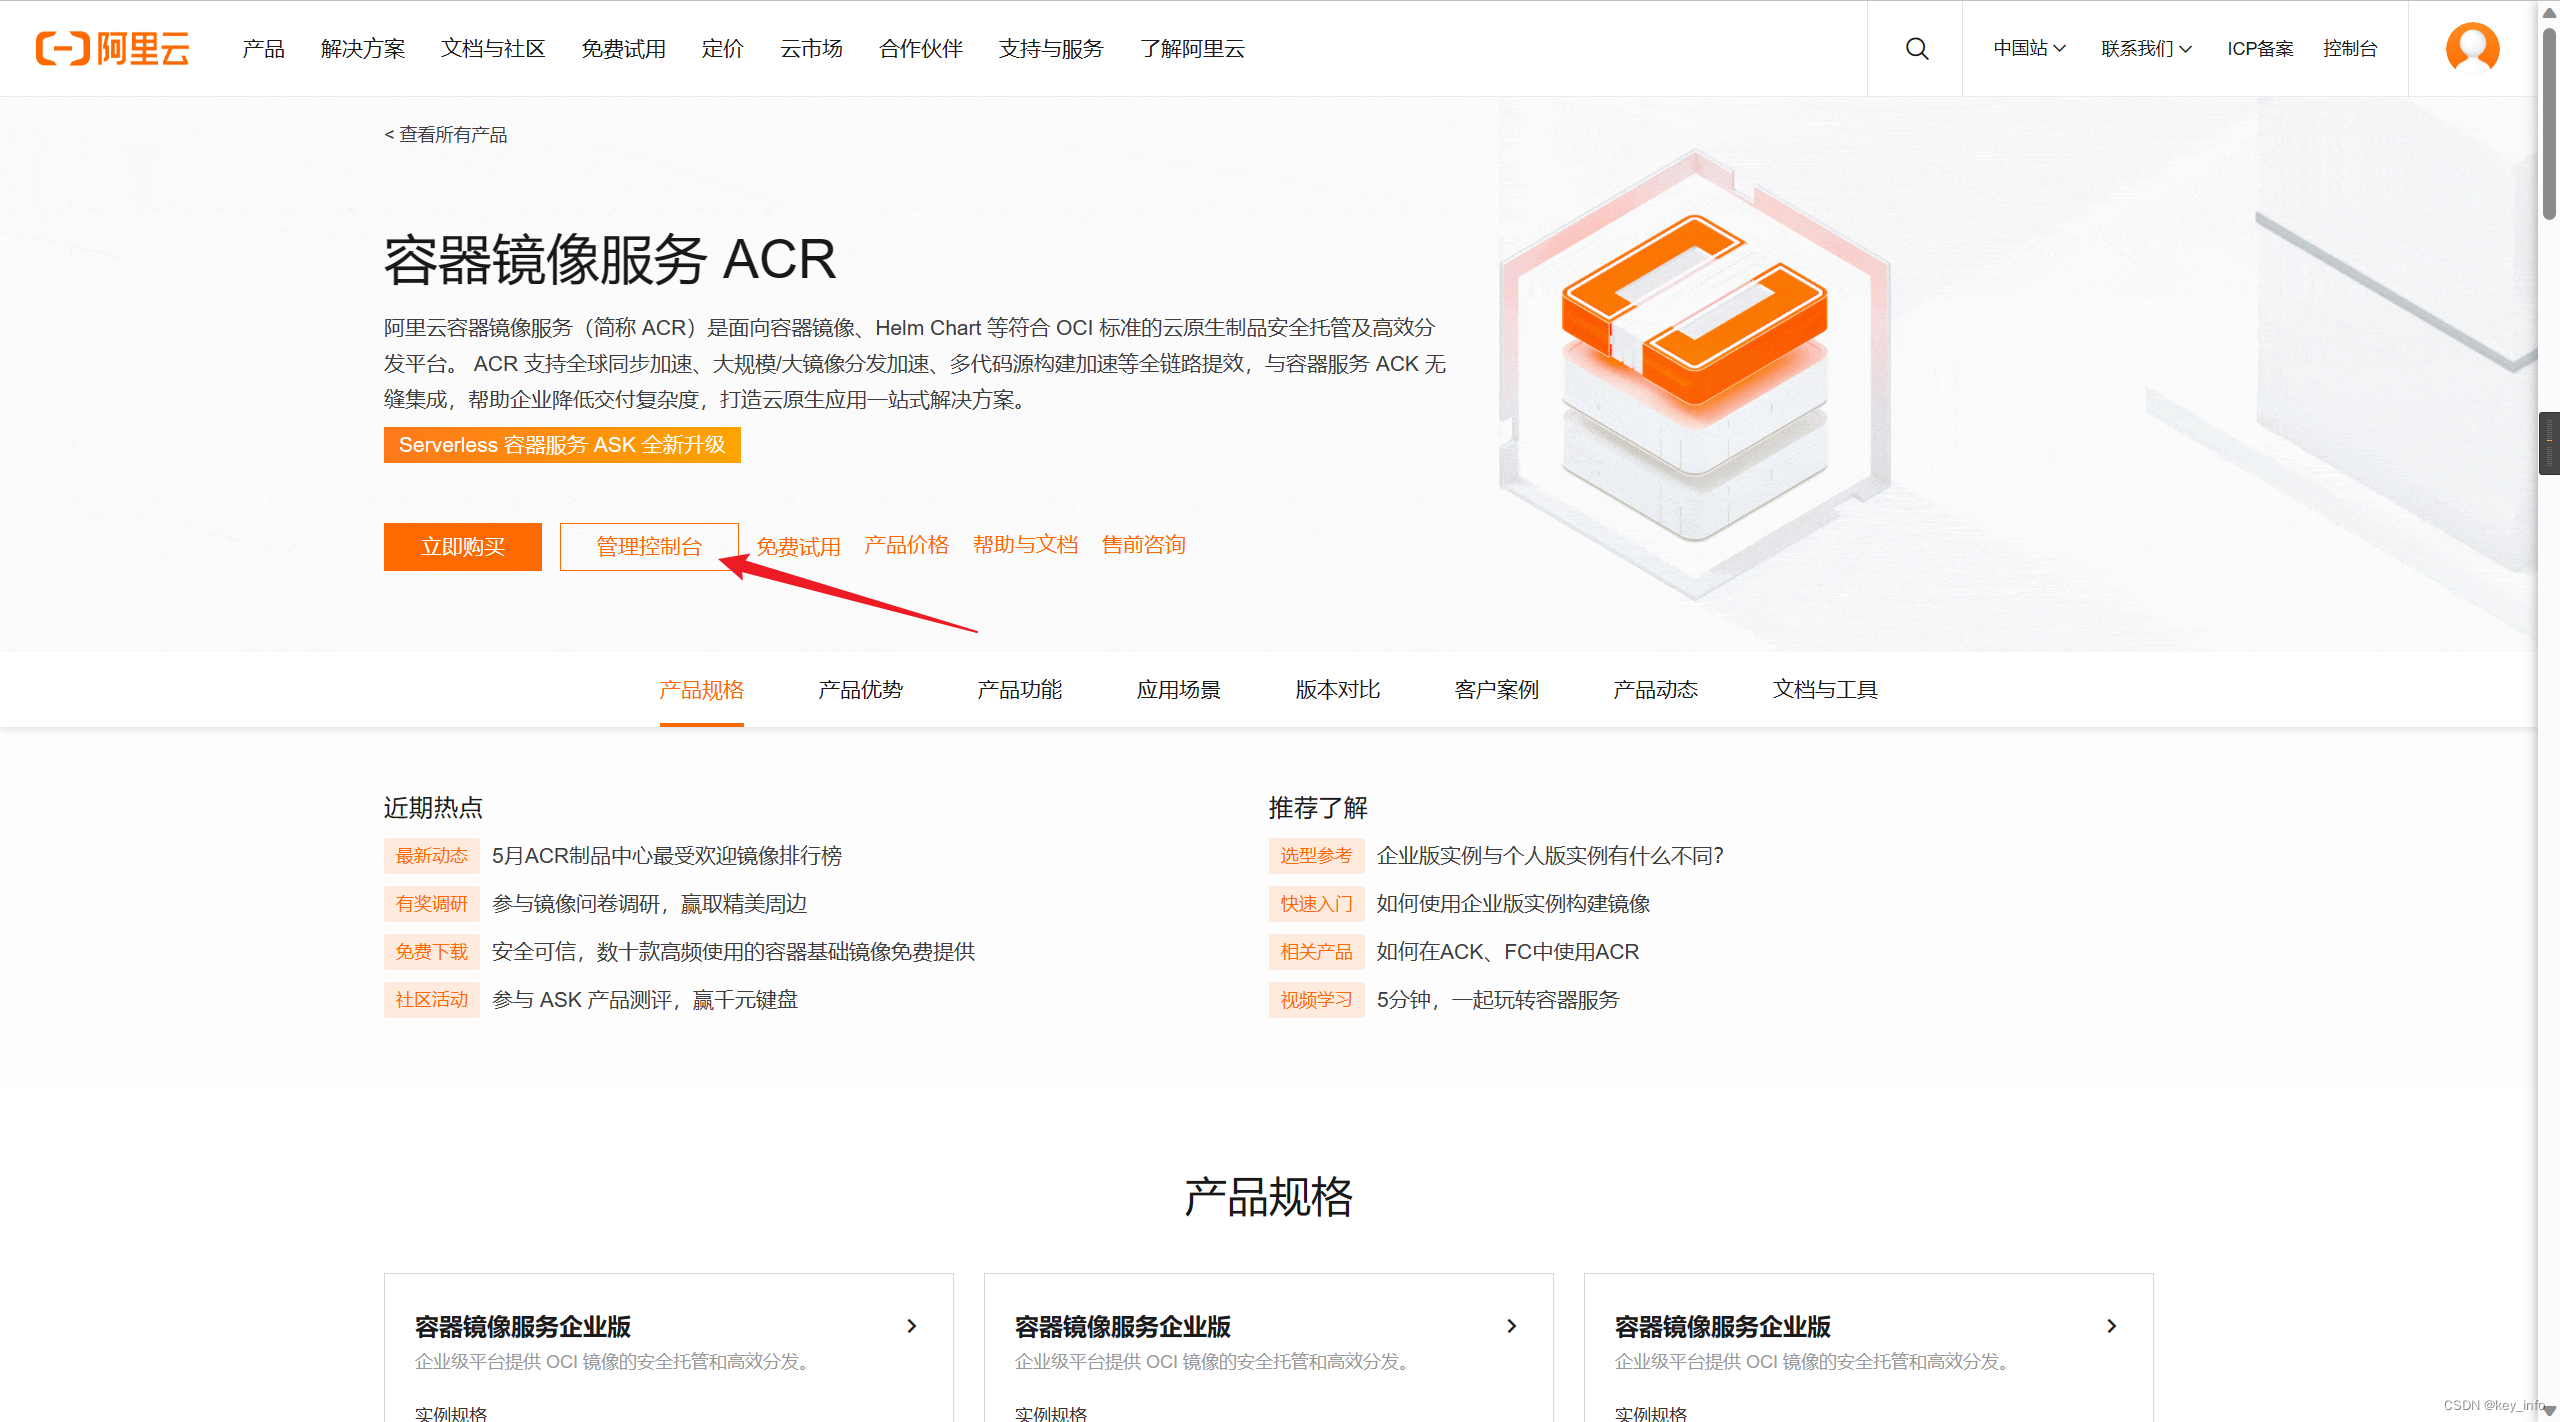Image resolution: width=2560 pixels, height=1422 pixels.
Task: Go back via 查看所有产品 link
Action: tap(446, 134)
